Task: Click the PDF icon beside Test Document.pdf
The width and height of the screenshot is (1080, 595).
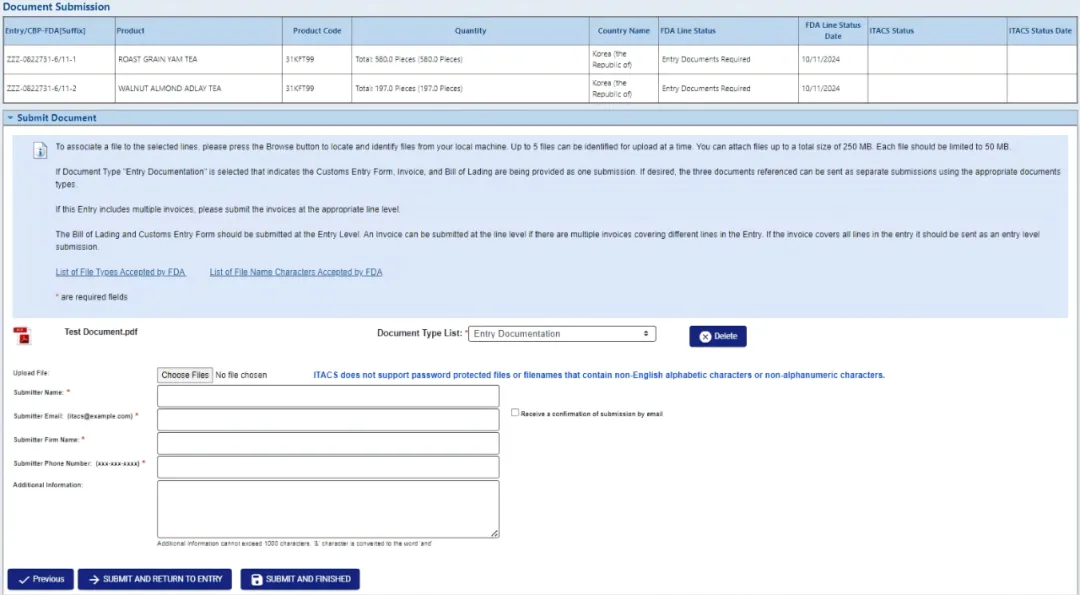Action: pyautogui.click(x=22, y=336)
